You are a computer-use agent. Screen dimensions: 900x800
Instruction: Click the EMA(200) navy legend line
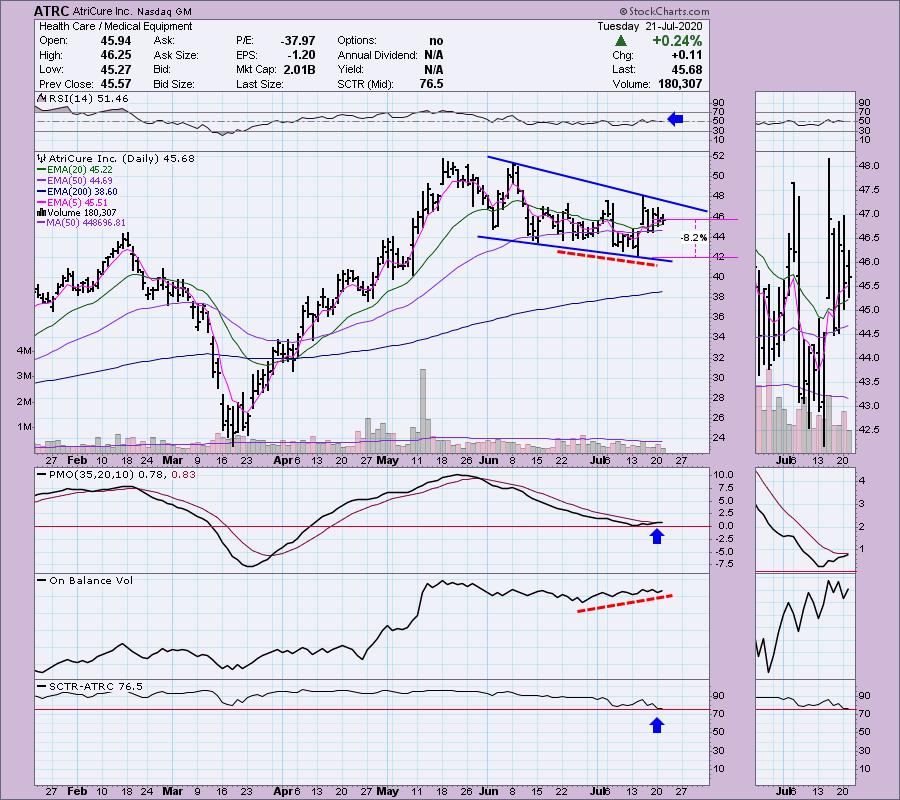click(x=41, y=192)
